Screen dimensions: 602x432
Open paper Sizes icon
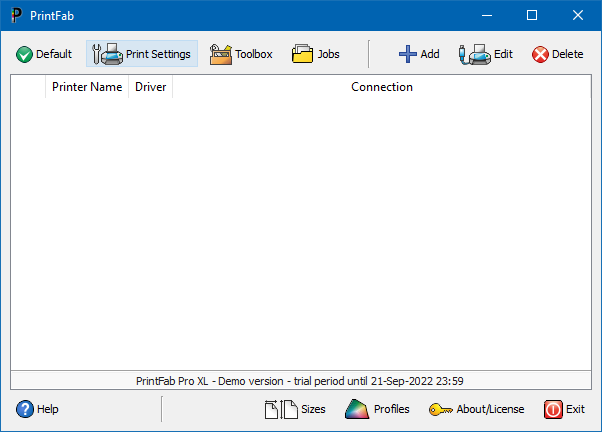pos(281,409)
